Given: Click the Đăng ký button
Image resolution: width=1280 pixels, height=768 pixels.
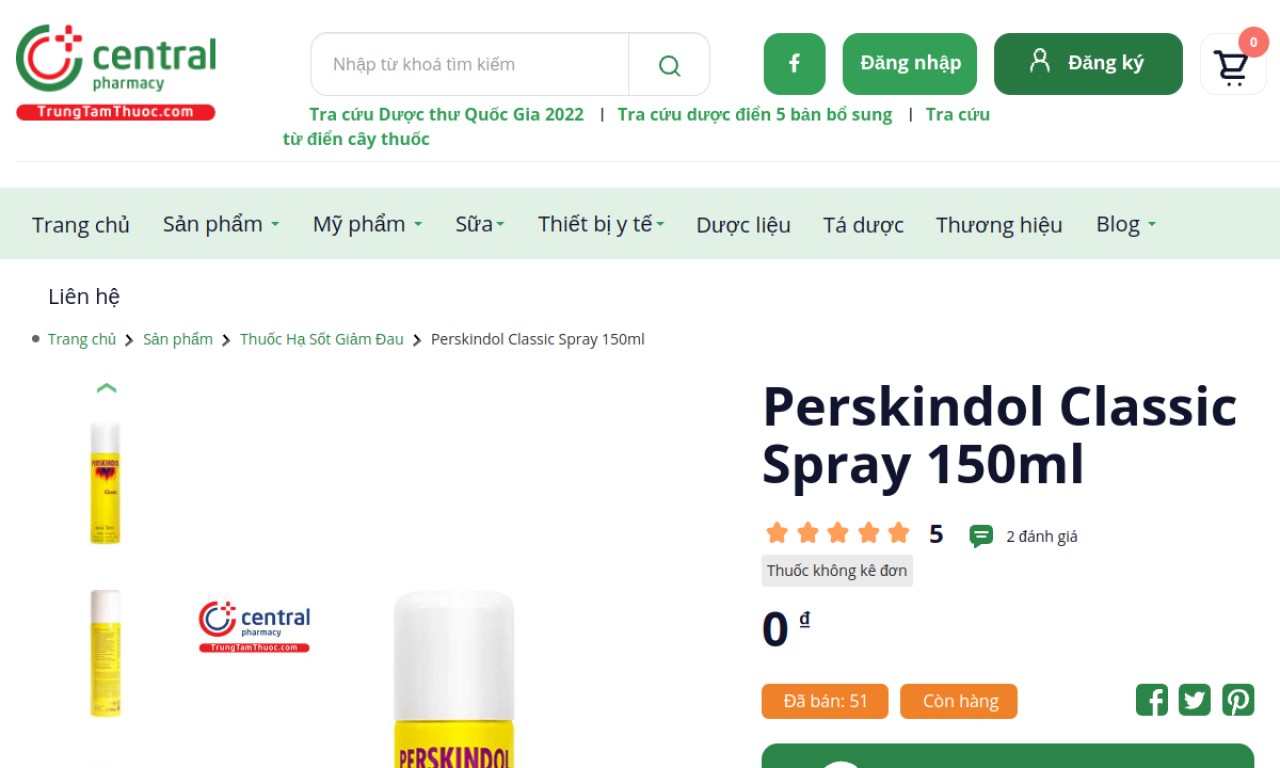Looking at the screenshot, I should [1088, 64].
